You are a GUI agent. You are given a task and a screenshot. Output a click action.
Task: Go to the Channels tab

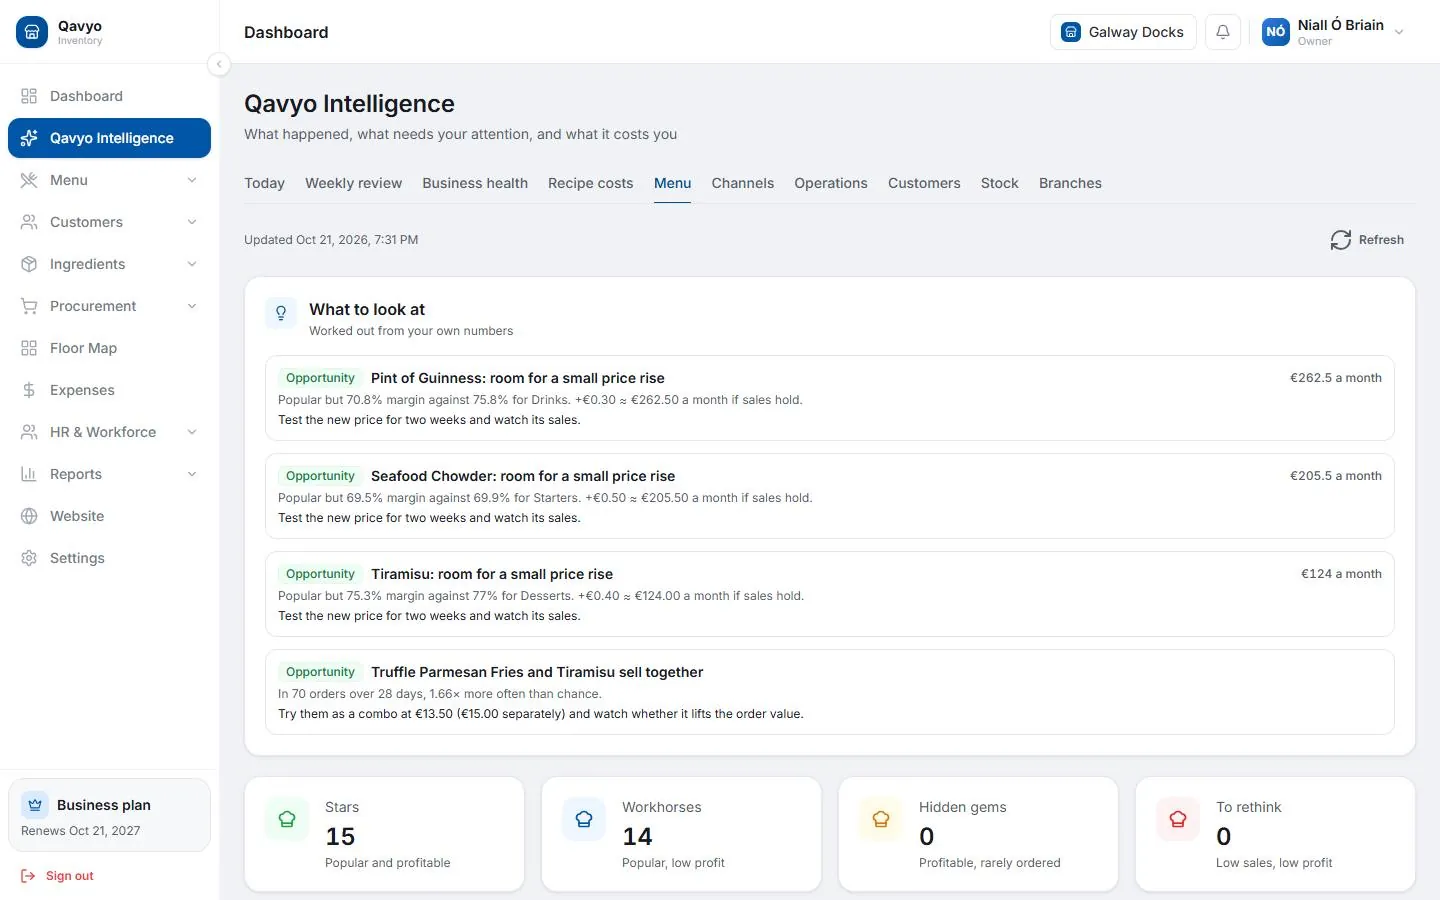742,183
